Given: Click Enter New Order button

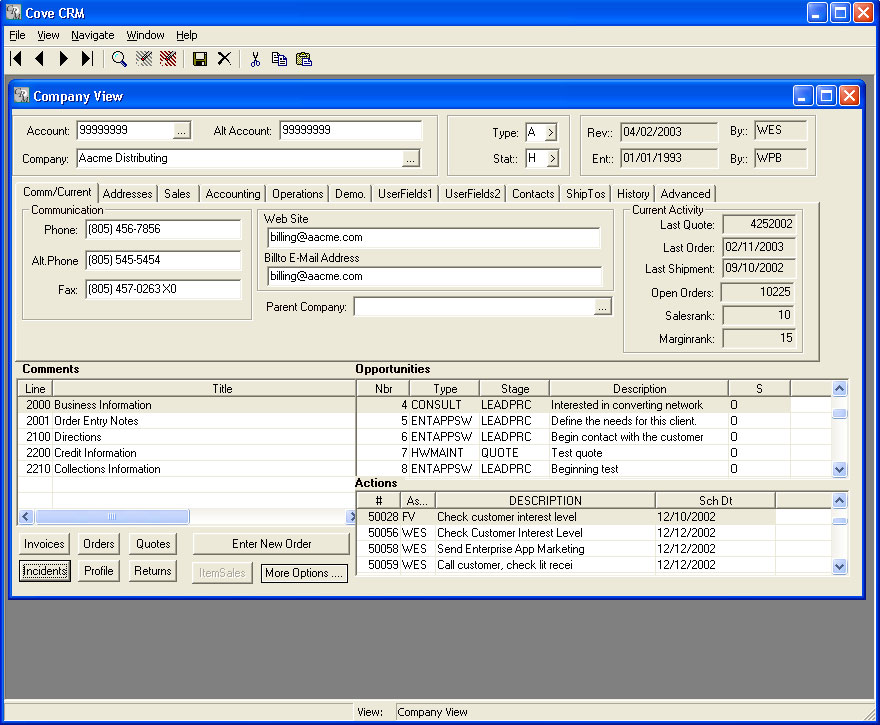Looking at the screenshot, I should [271, 544].
